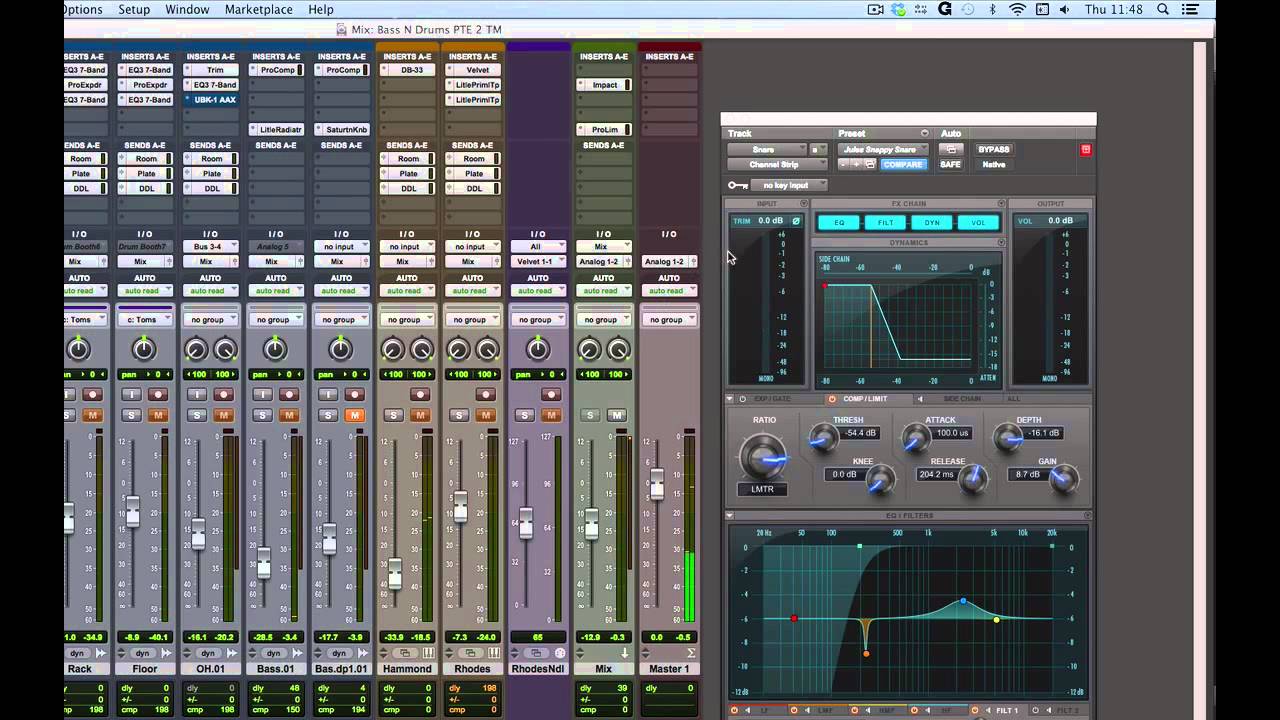Image resolution: width=1280 pixels, height=720 pixels.
Task: Click the Hammond instrument track type icon
Action: click(x=428, y=653)
